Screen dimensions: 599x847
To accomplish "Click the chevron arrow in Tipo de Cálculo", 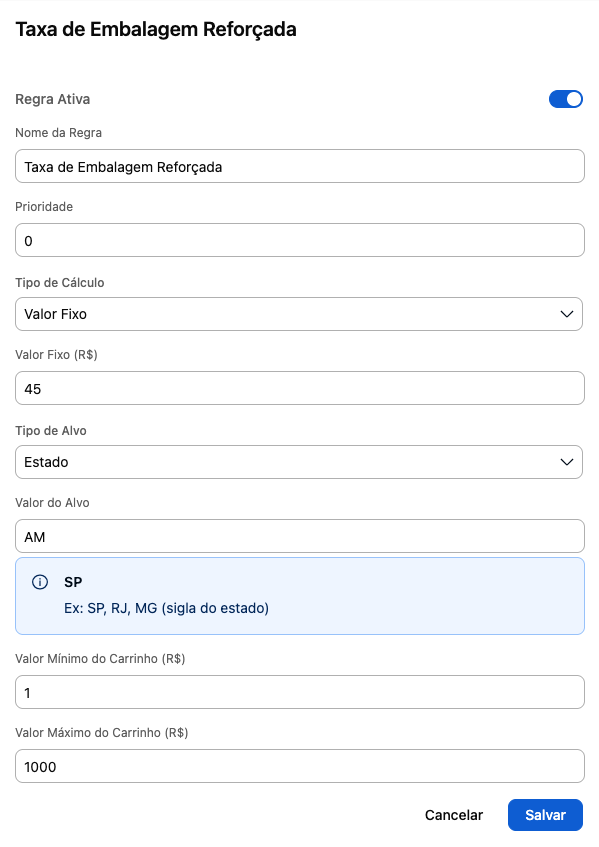I will pyautogui.click(x=567, y=314).
